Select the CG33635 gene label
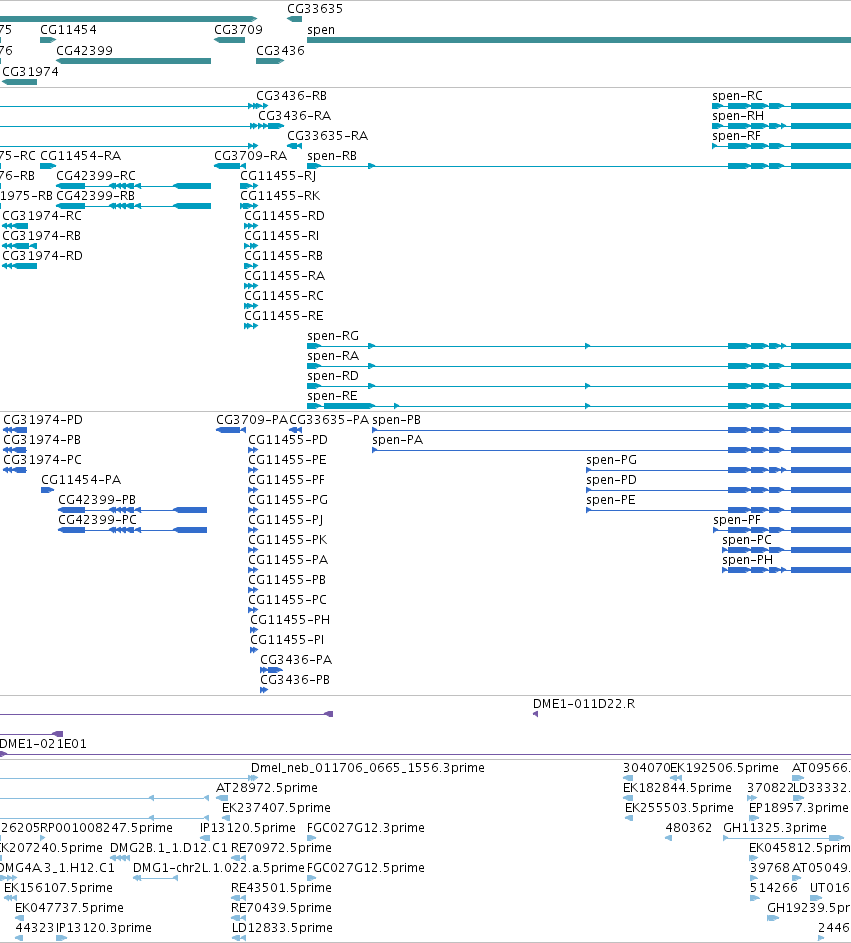This screenshot has width=851, height=943. [315, 9]
